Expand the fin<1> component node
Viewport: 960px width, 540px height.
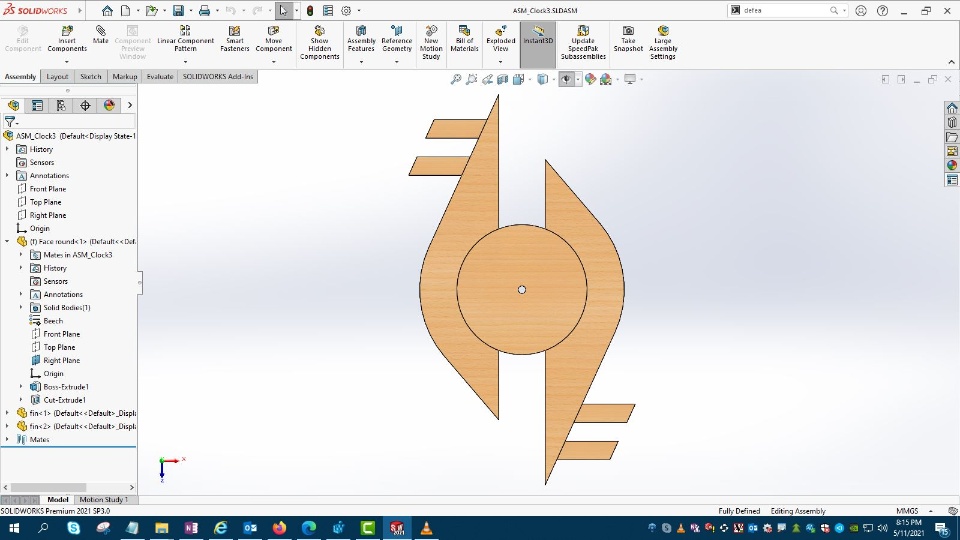coord(8,413)
